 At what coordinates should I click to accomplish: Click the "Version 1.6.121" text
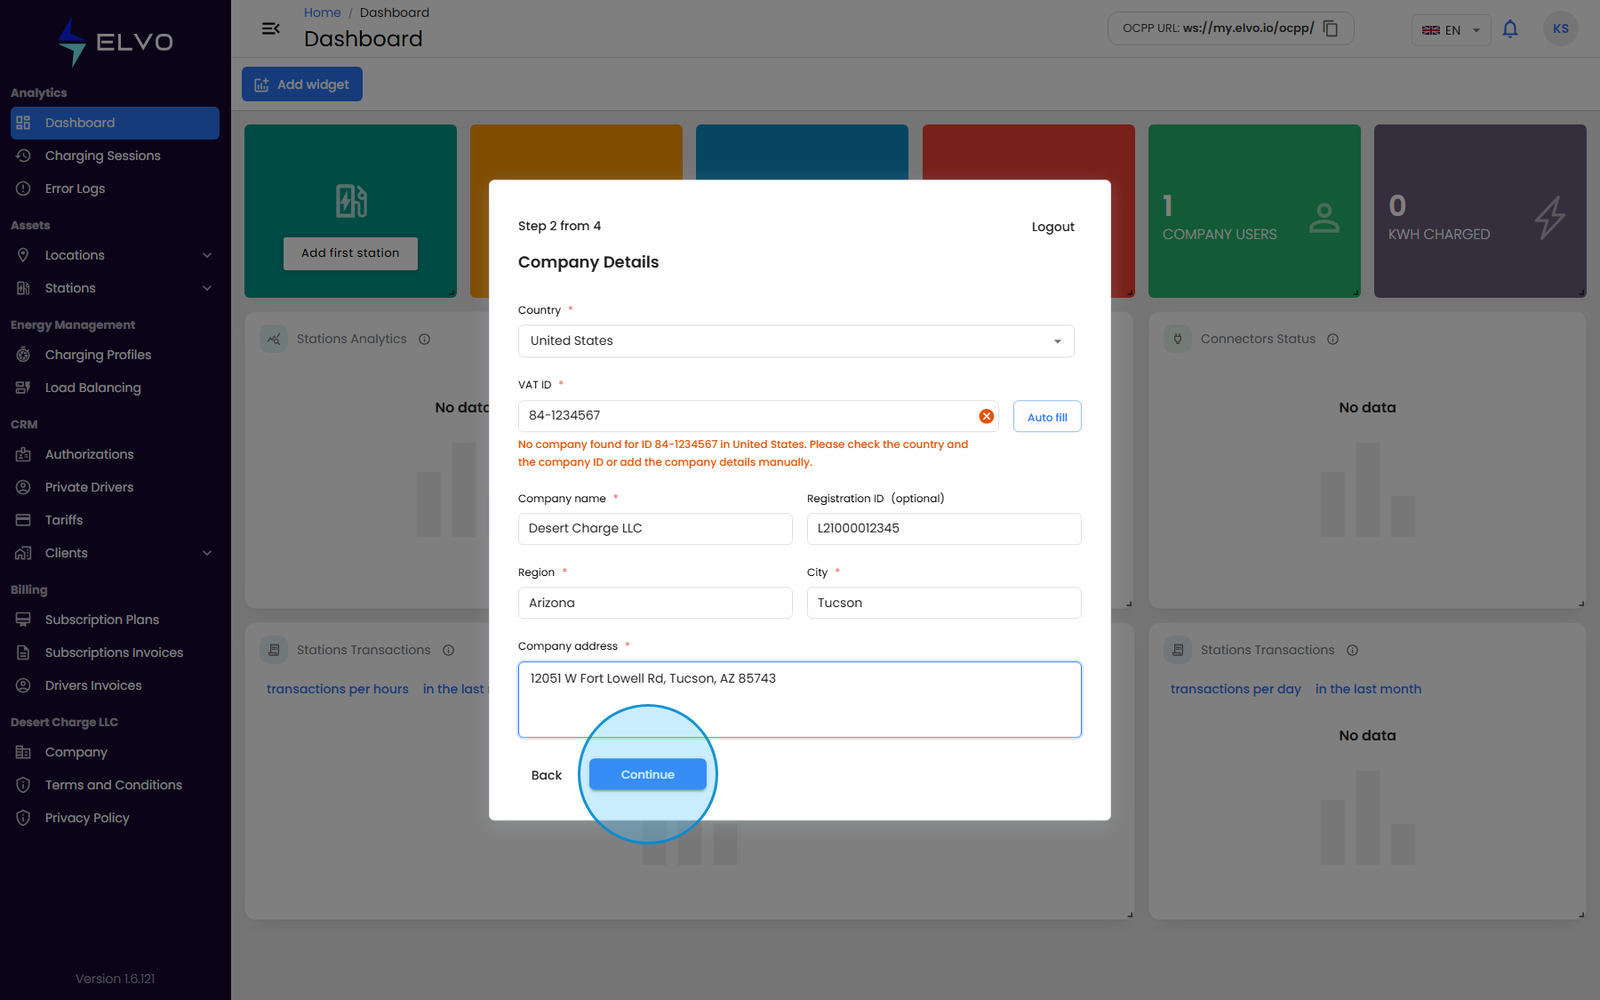point(115,979)
